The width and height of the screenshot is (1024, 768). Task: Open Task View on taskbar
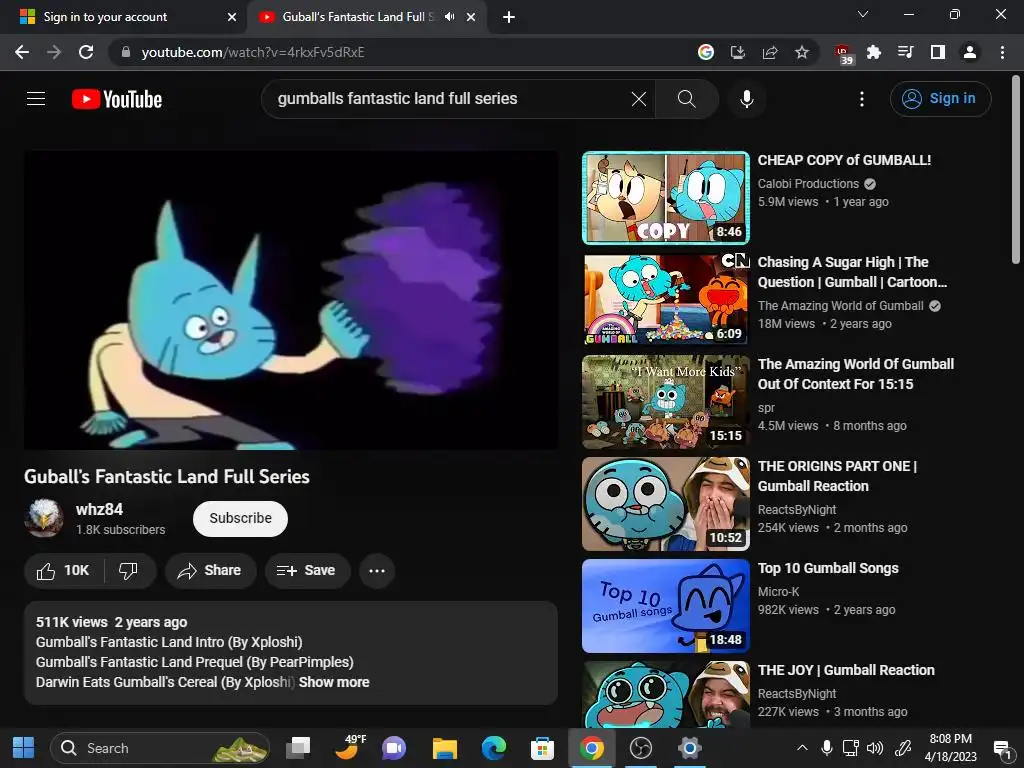[x=298, y=748]
